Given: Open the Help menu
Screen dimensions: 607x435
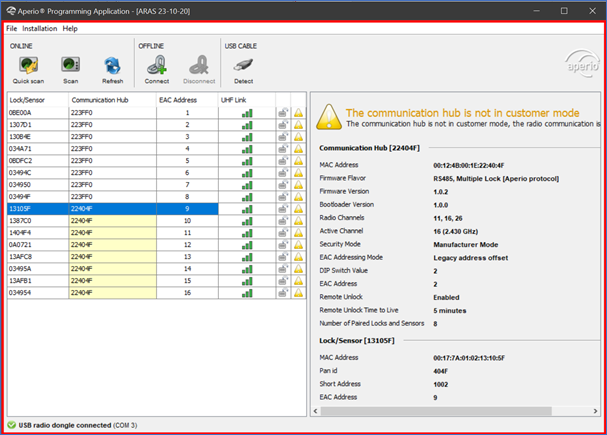Looking at the screenshot, I should (x=70, y=29).
